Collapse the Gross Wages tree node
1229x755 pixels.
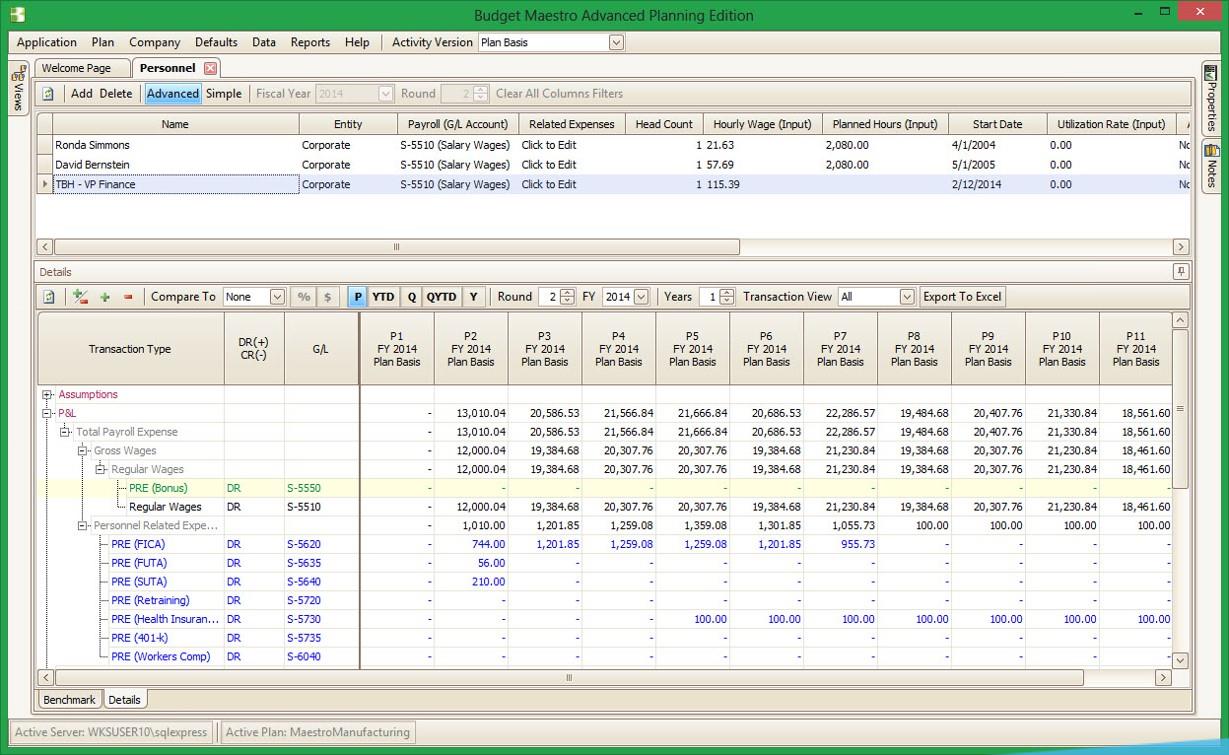point(83,451)
